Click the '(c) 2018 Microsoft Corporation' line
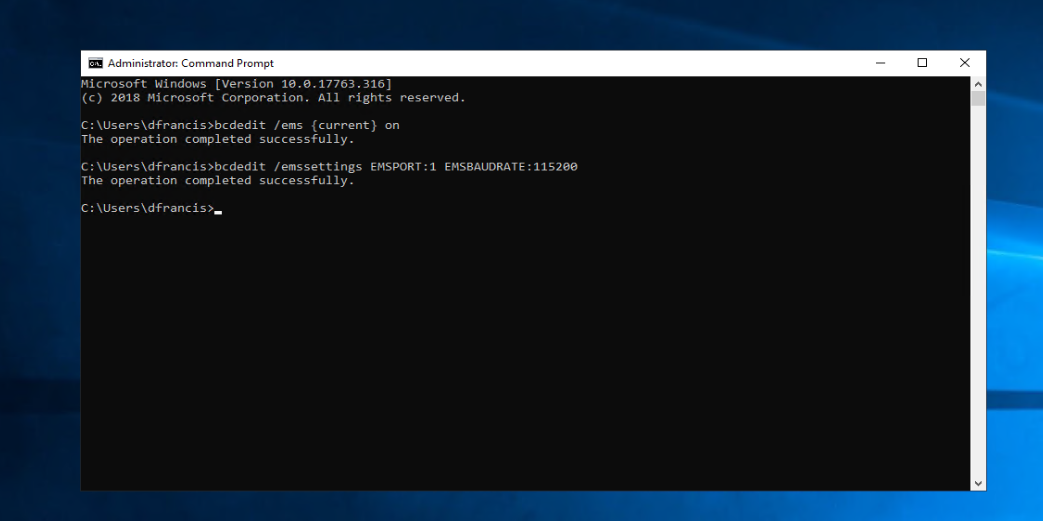Image resolution: width=1043 pixels, height=521 pixels. [273, 98]
